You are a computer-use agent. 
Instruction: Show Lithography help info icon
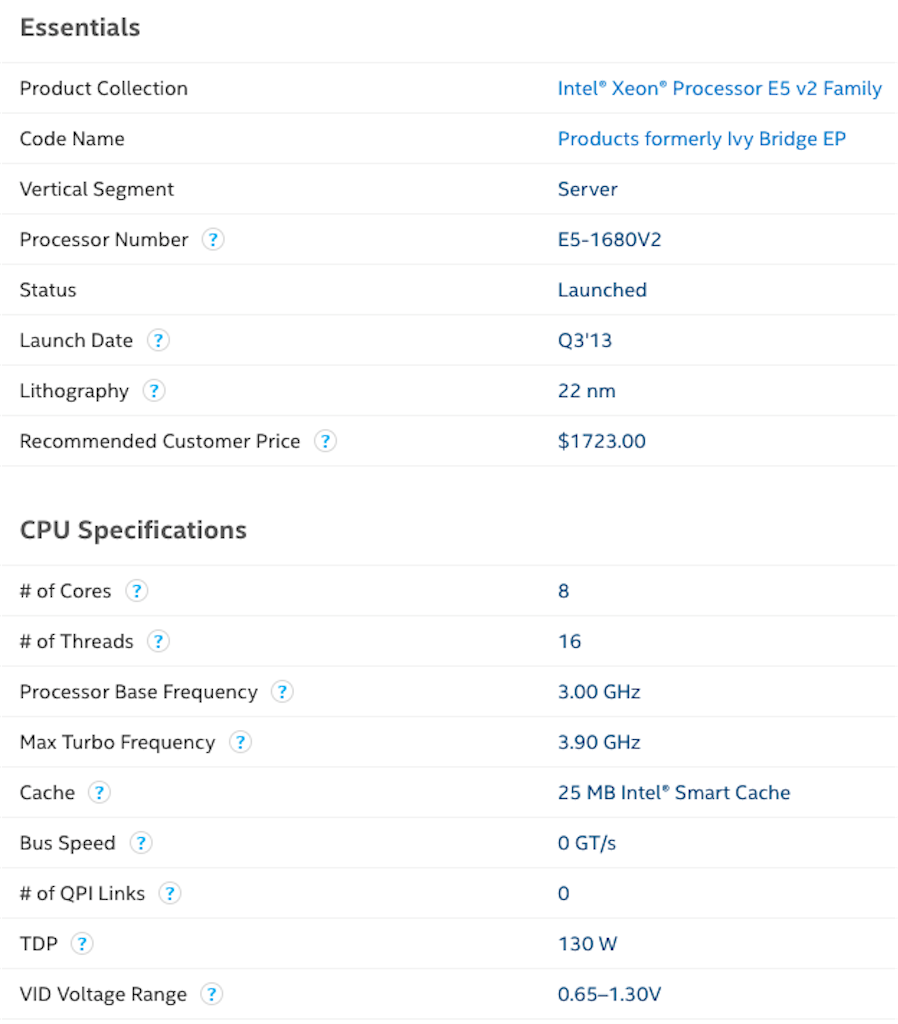point(154,391)
